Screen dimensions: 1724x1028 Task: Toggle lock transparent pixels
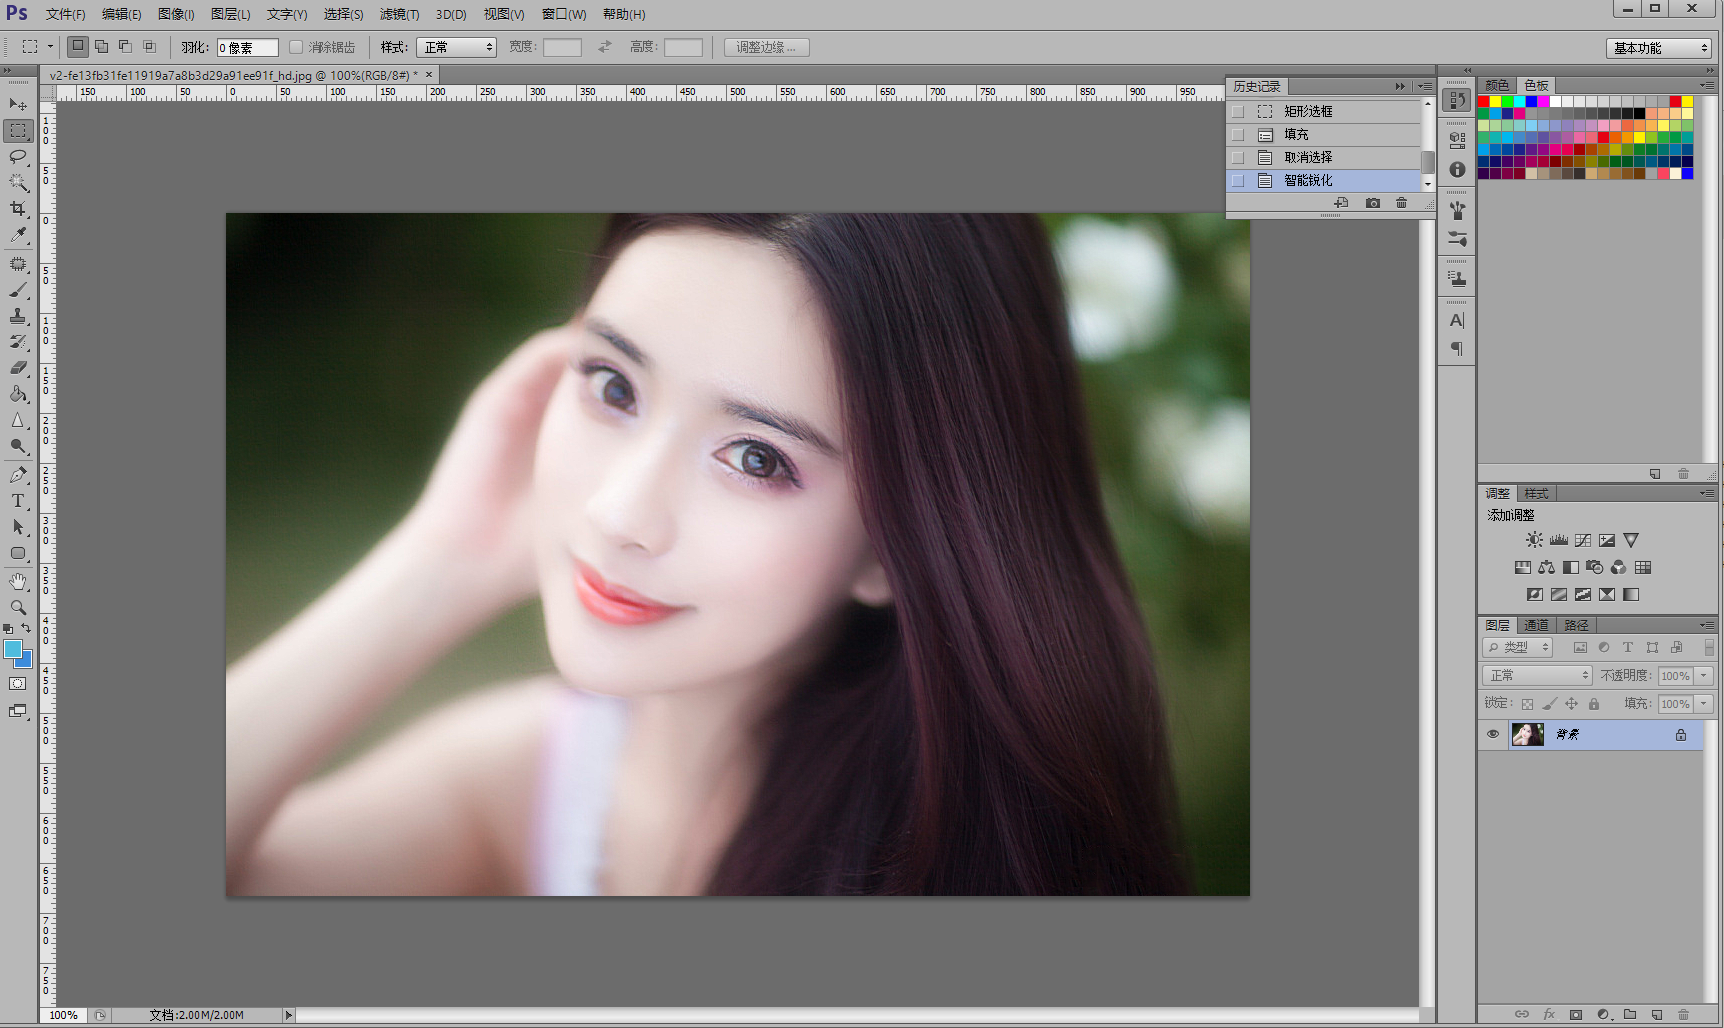point(1527,704)
